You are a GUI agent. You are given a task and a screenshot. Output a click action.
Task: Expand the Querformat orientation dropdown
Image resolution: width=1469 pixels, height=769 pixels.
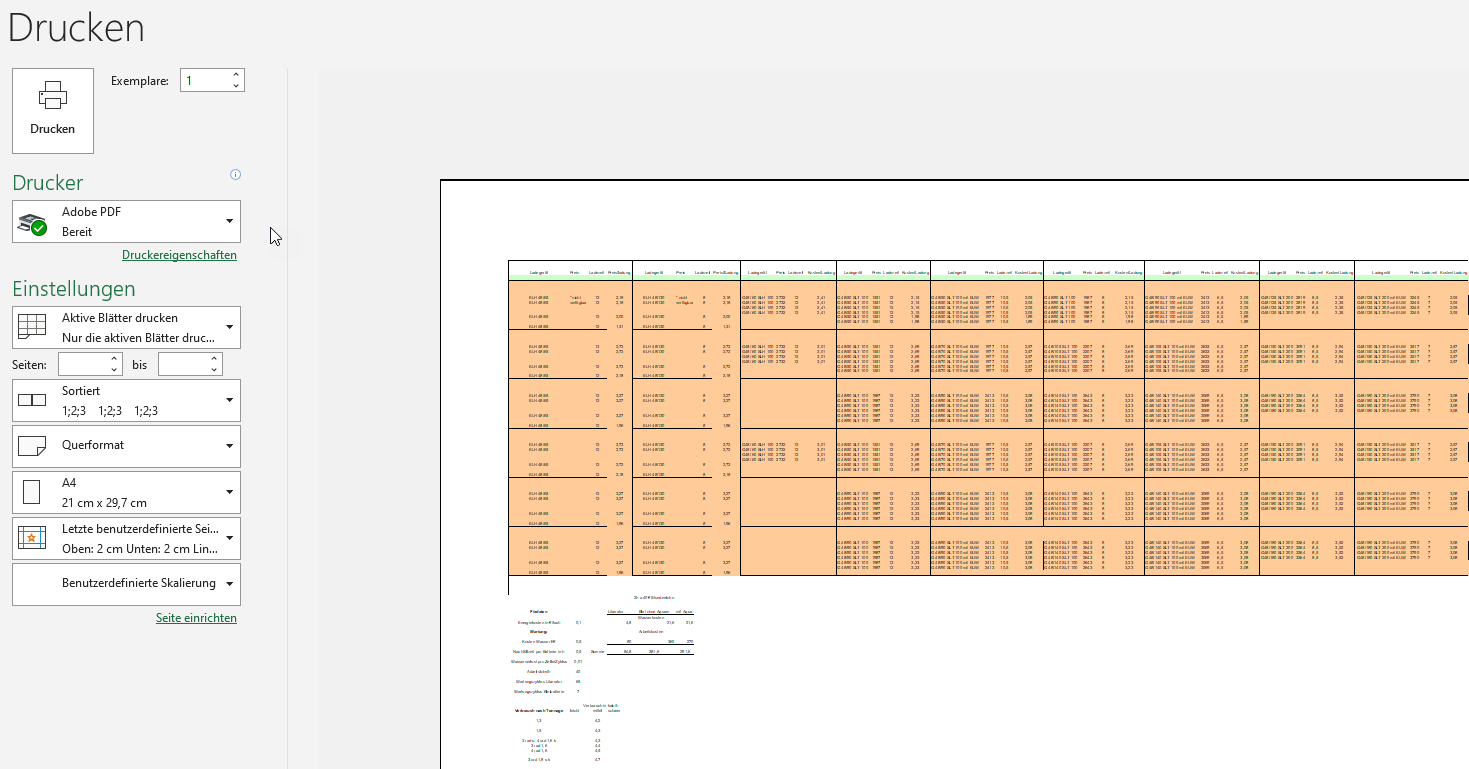pyautogui.click(x=229, y=446)
